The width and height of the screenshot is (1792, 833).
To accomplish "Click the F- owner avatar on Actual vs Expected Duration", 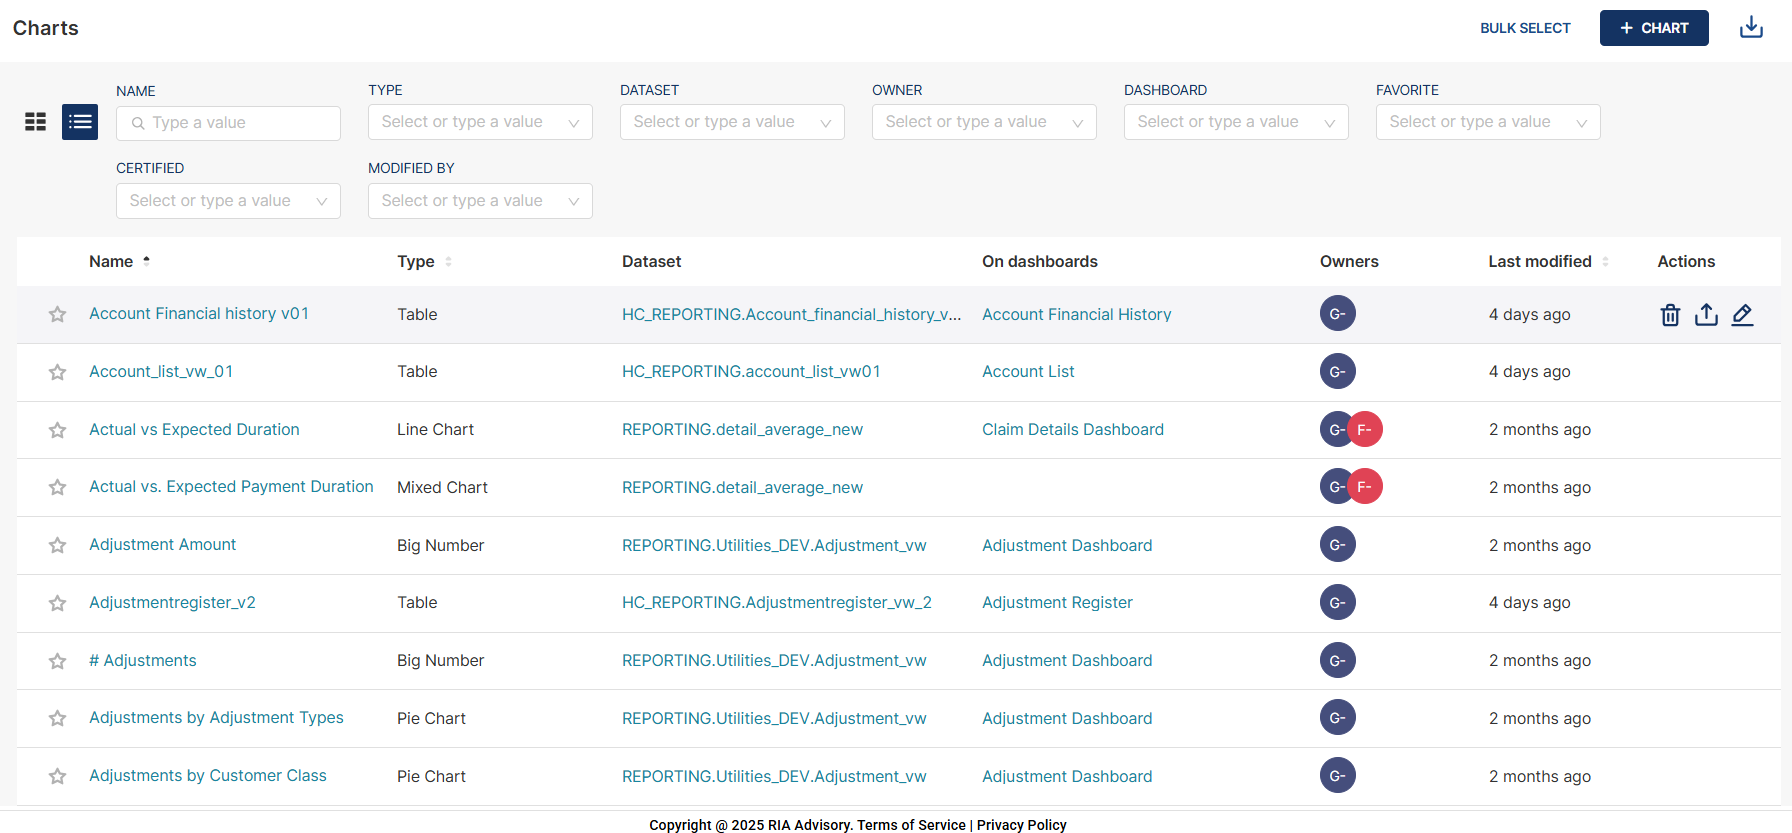I will pos(1365,430).
